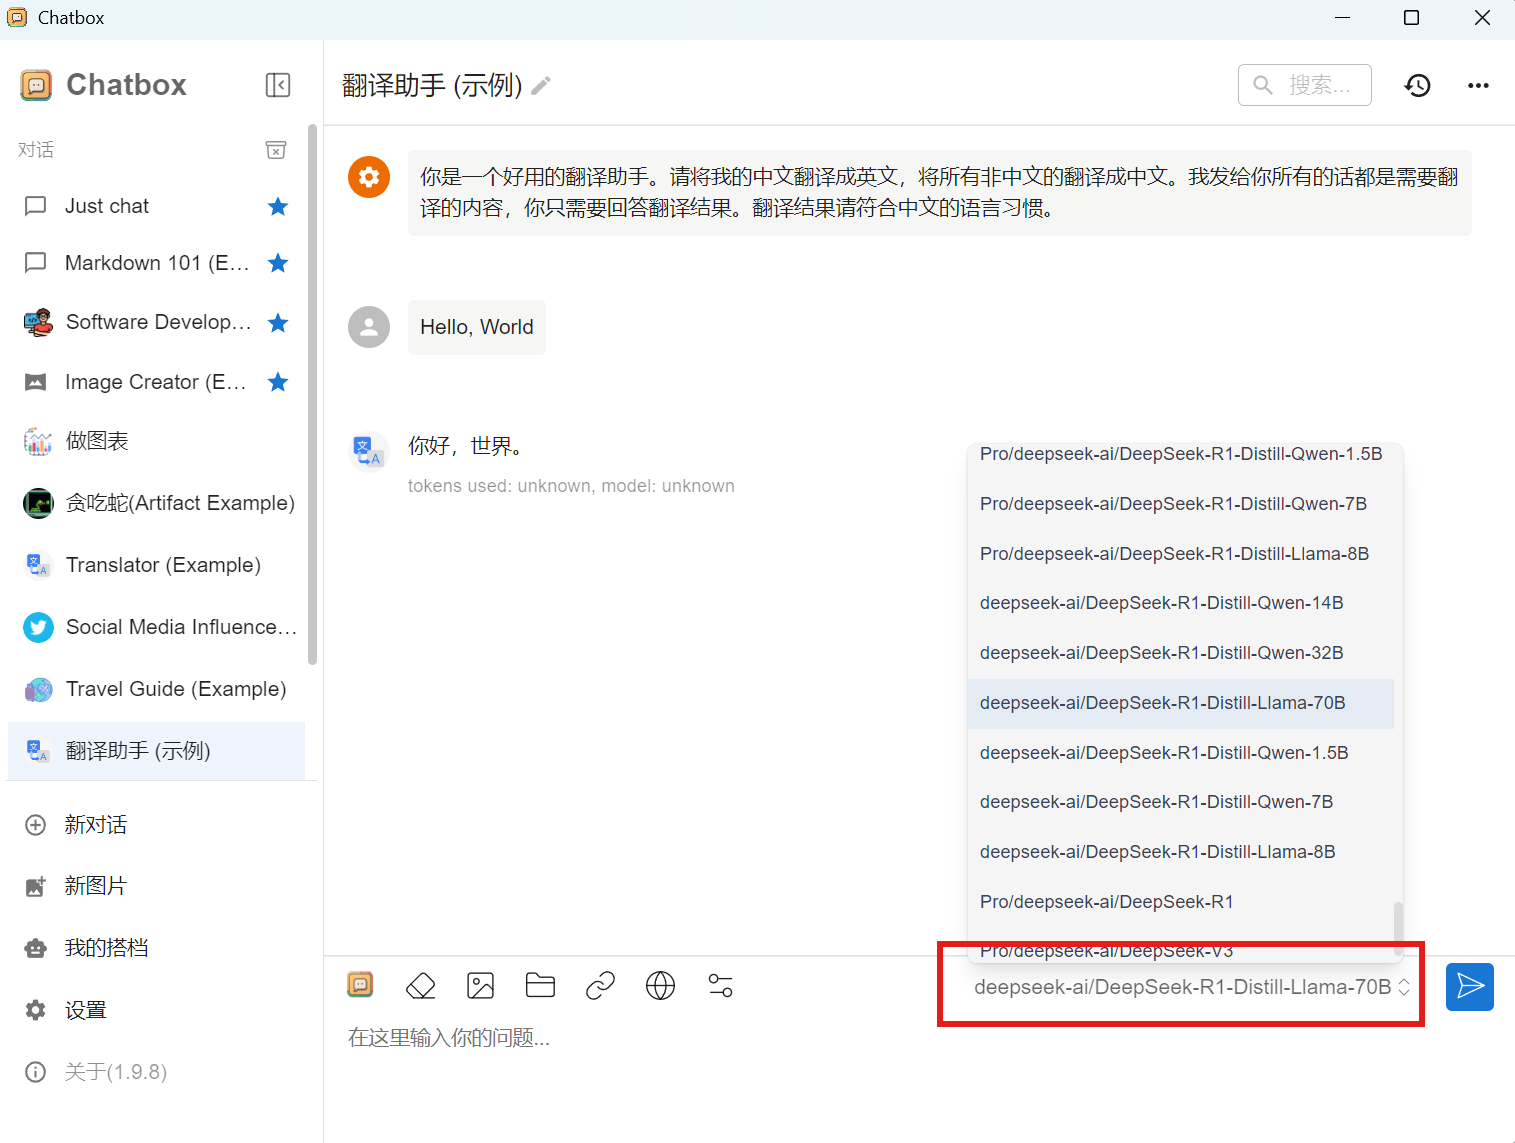Click the translator avatar beside 你好，世界
1515x1143 pixels.
click(369, 451)
